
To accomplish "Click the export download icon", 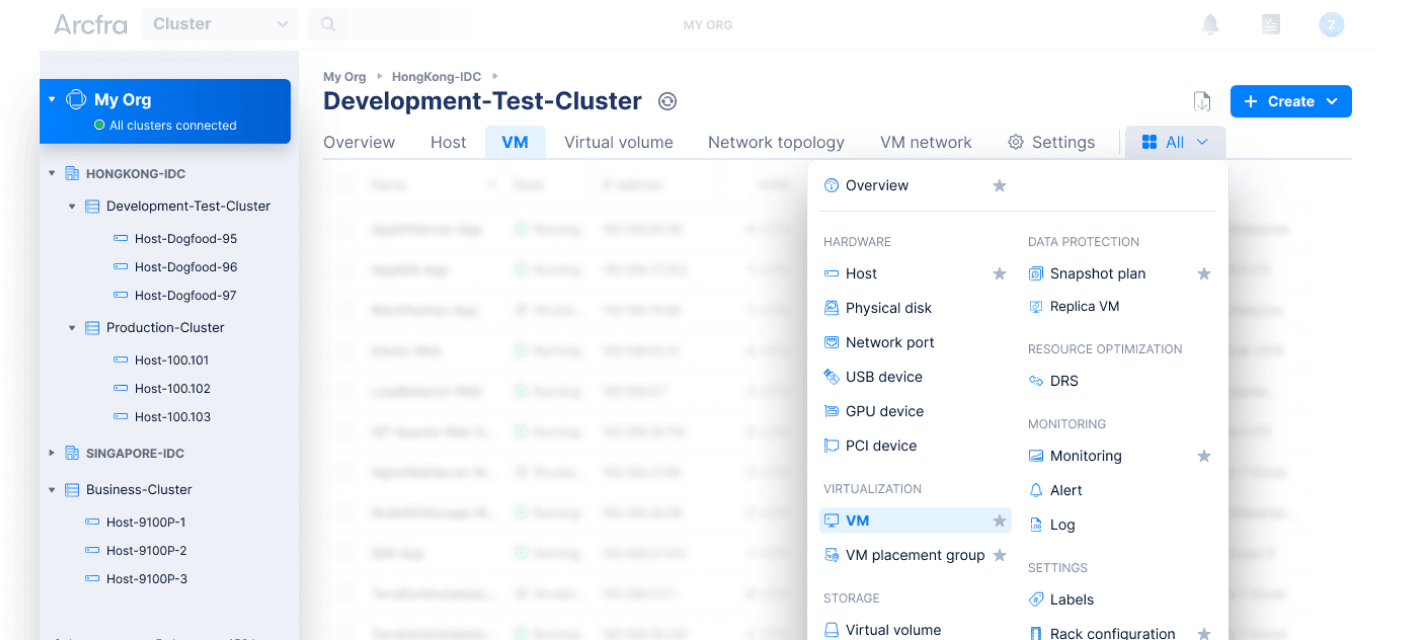I will coord(1202,101).
